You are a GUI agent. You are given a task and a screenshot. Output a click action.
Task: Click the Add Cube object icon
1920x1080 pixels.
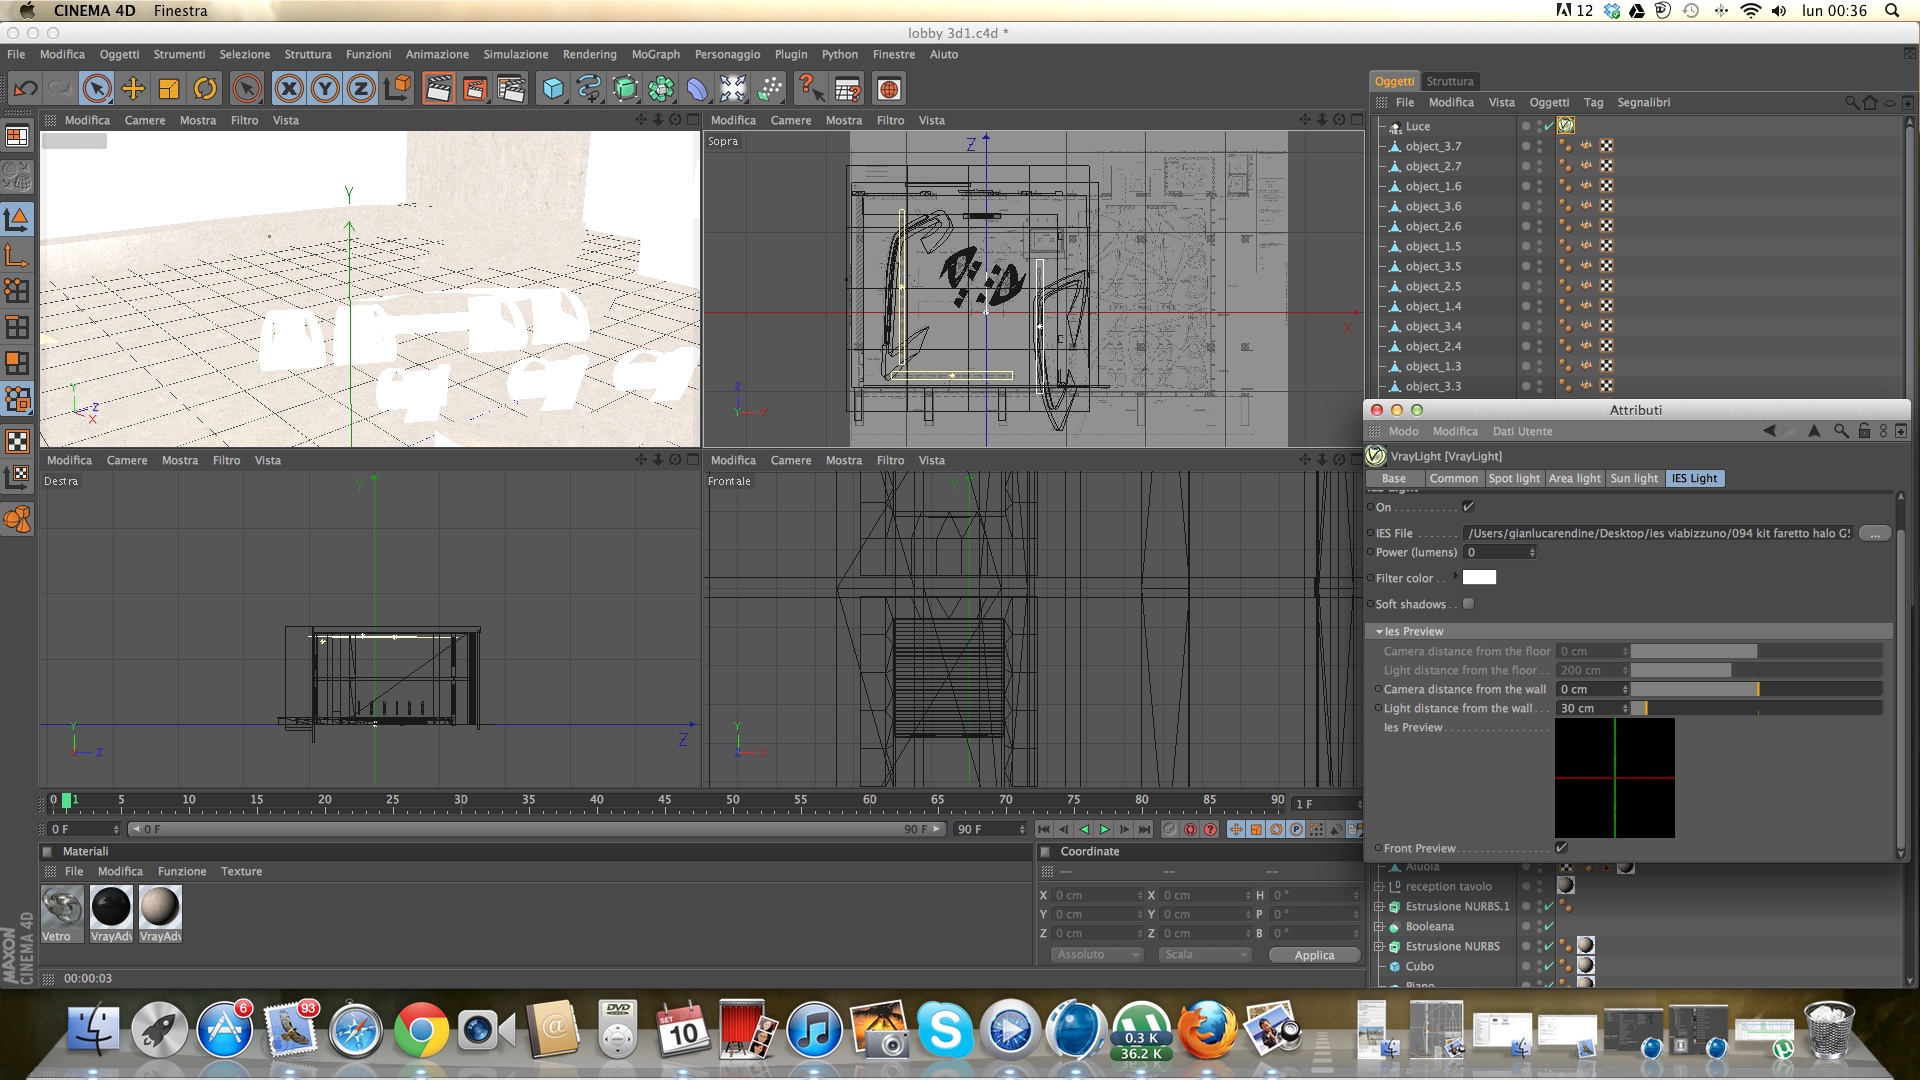(x=552, y=89)
